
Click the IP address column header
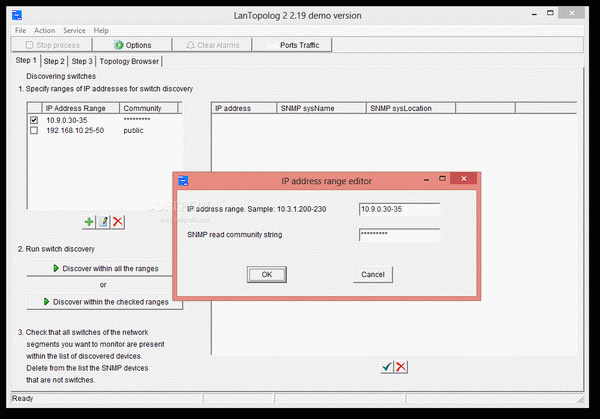tap(244, 108)
